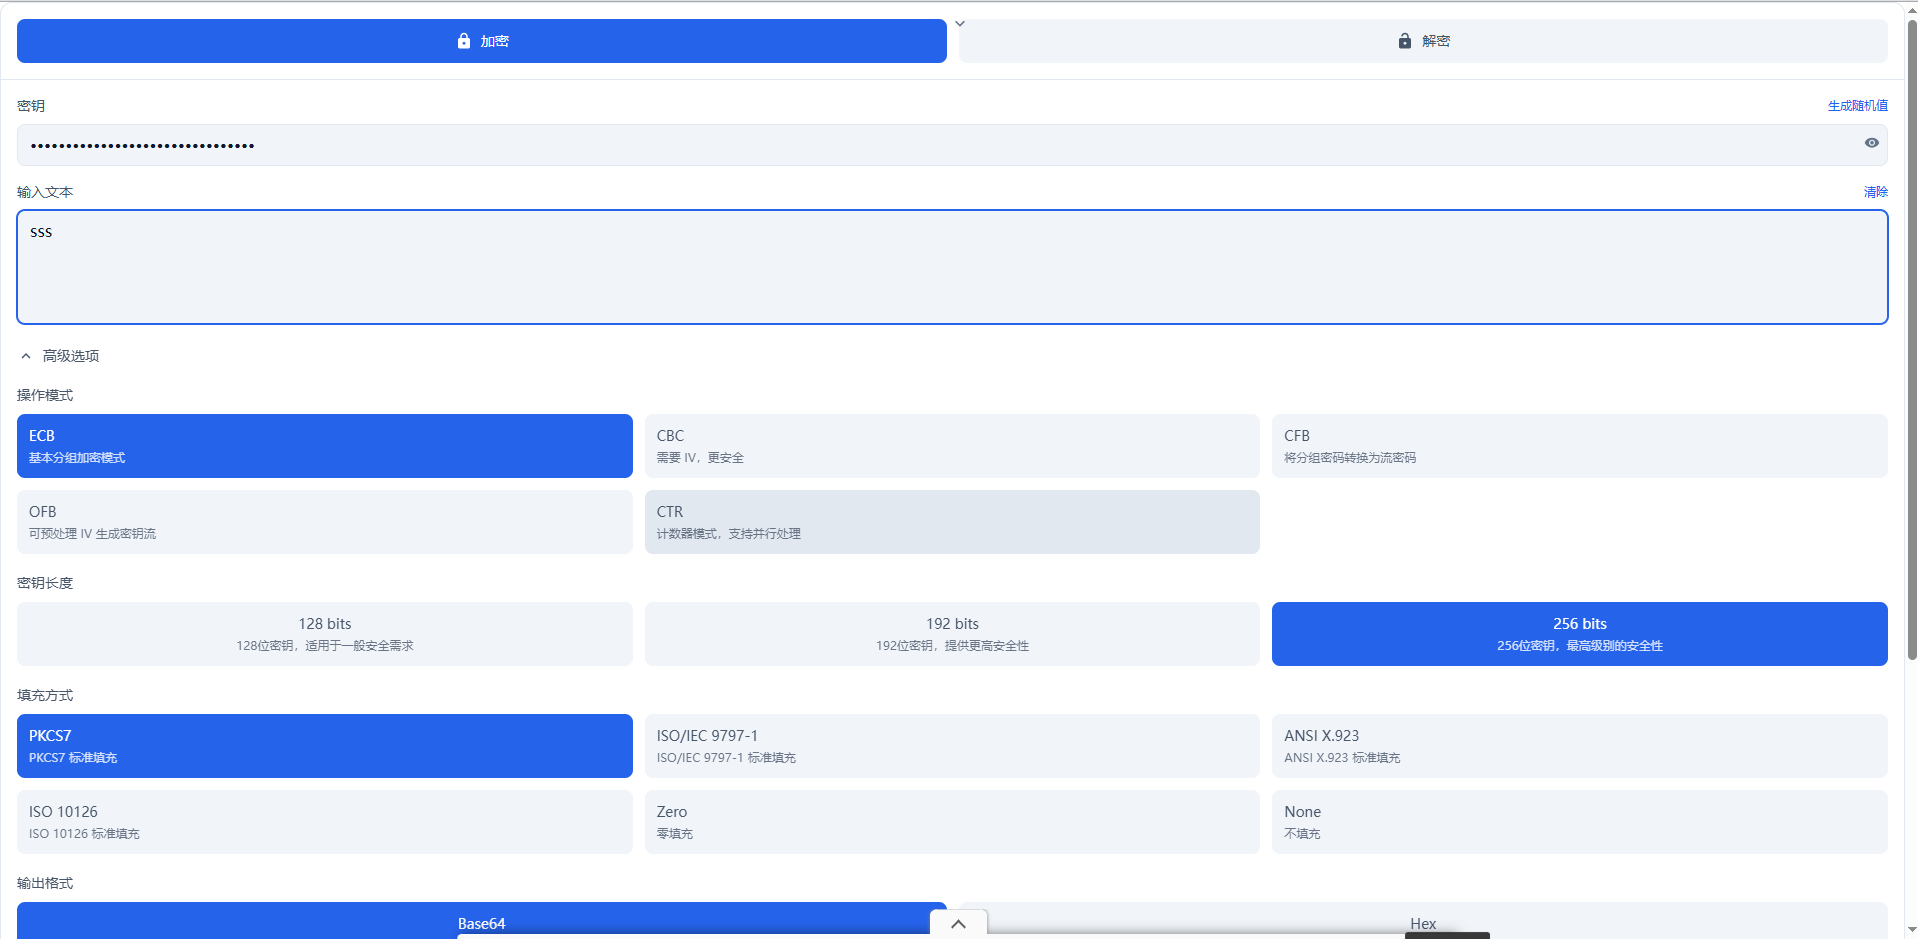Set key length to 128 bits

click(x=324, y=634)
